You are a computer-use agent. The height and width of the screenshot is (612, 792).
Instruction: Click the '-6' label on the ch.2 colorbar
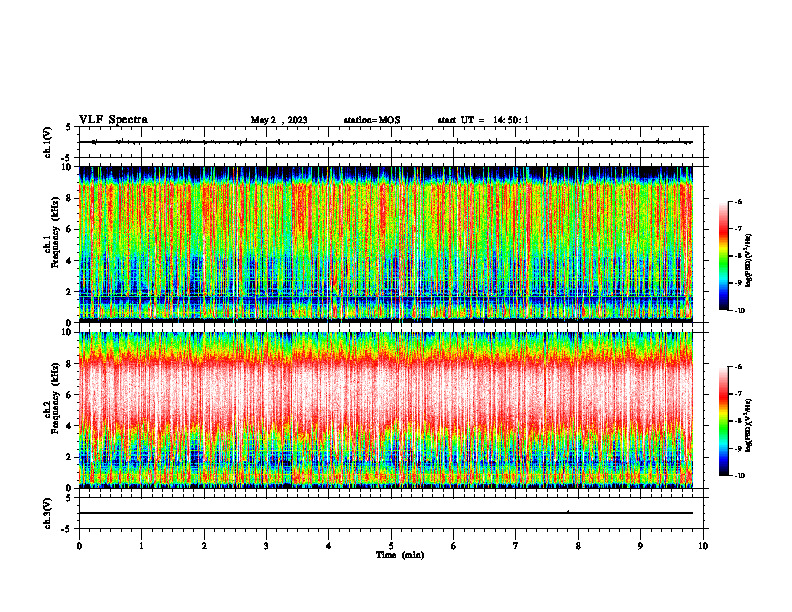[x=739, y=367]
